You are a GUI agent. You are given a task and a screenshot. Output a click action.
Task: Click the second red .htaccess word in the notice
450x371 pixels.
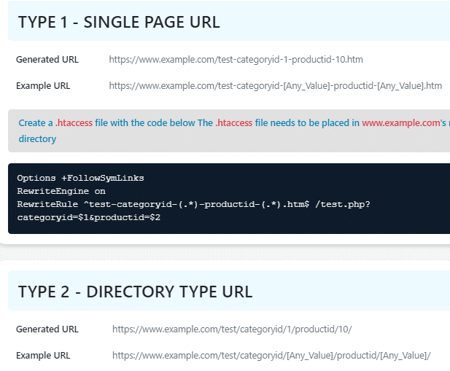[x=234, y=123]
